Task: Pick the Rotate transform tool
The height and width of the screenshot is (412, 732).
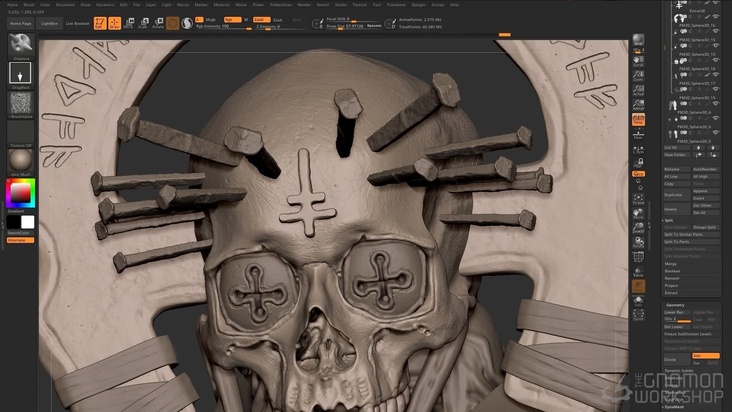Action: coord(158,22)
